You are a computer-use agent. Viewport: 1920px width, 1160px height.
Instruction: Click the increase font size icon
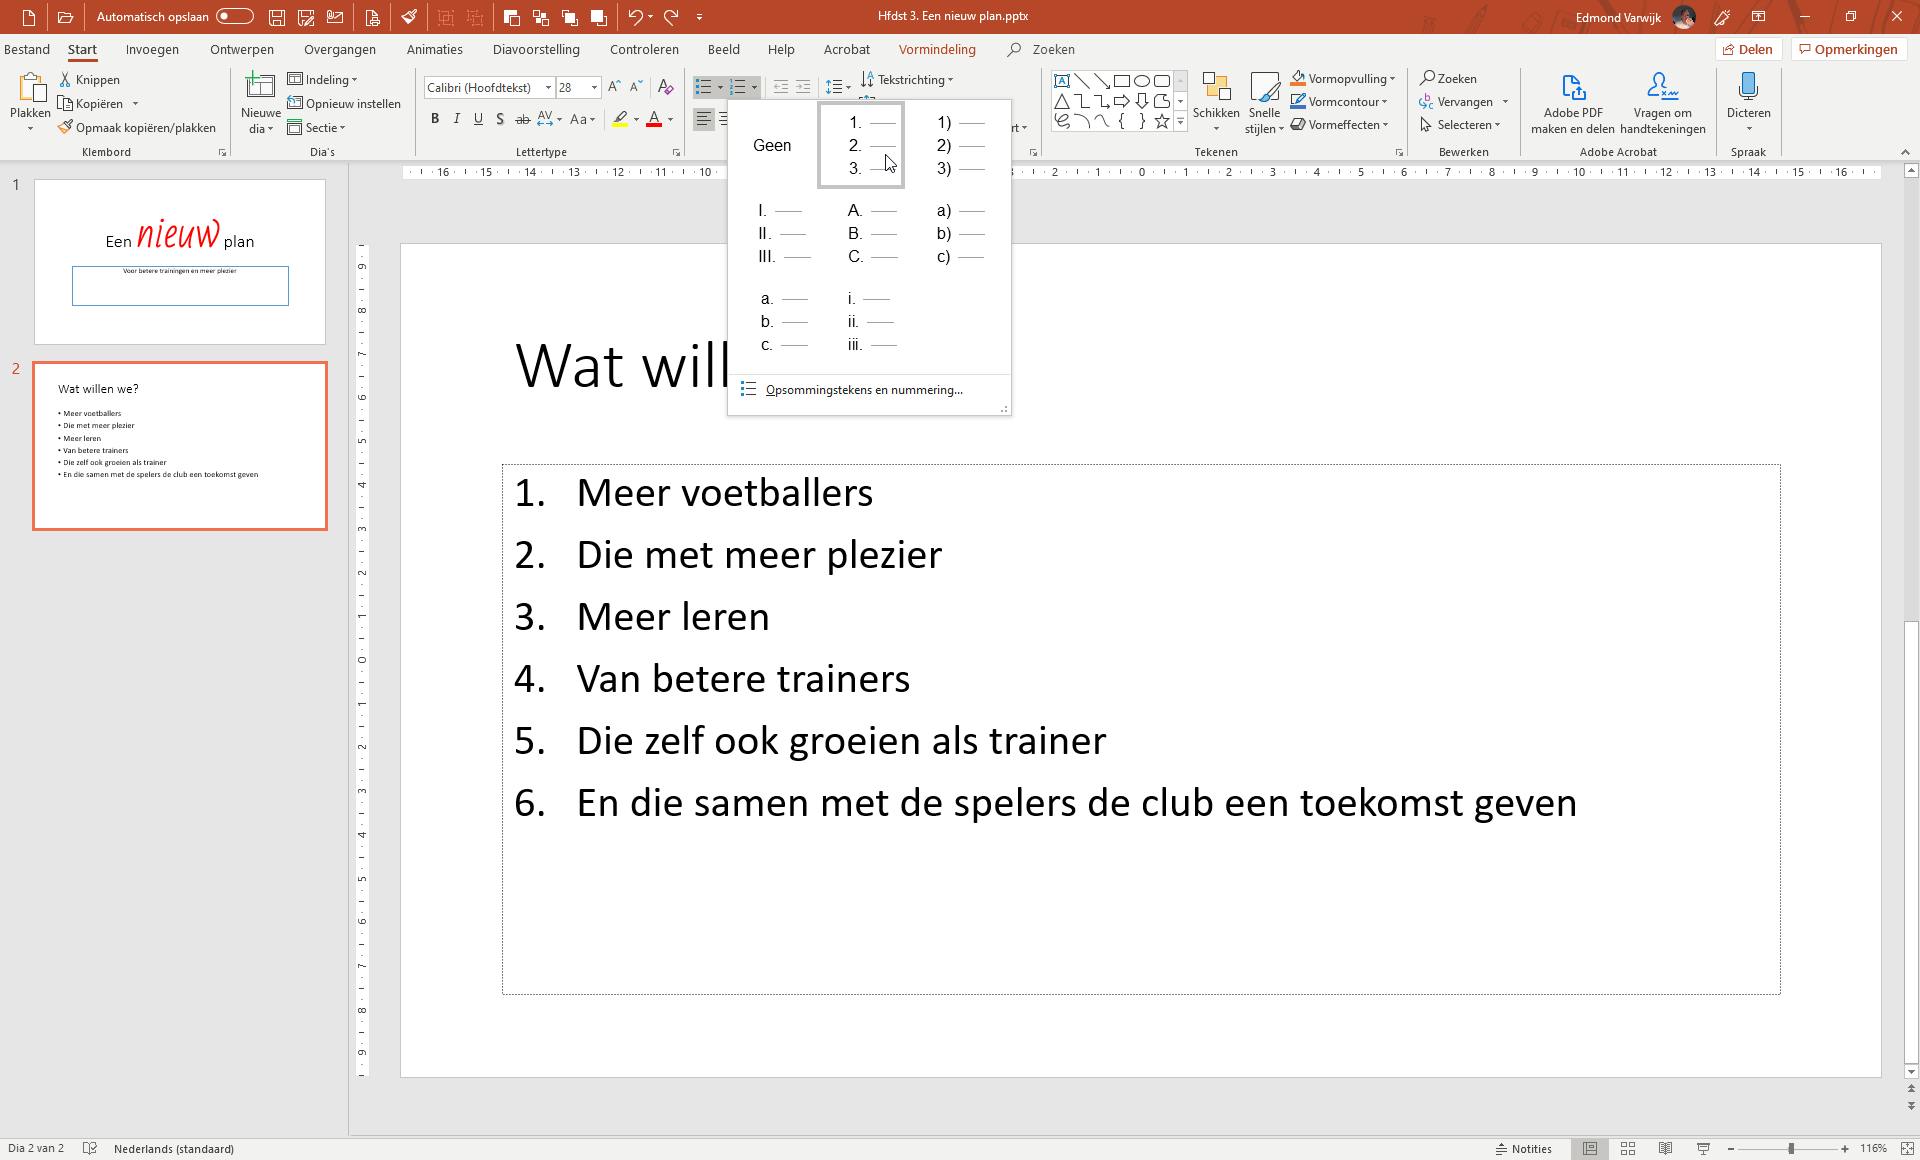point(614,88)
